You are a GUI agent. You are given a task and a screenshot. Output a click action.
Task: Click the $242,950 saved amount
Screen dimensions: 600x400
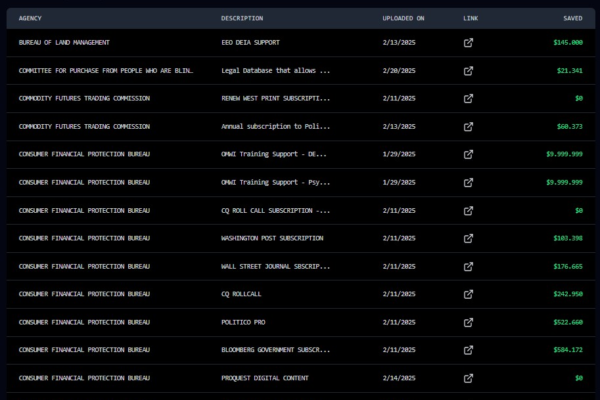tap(568, 294)
